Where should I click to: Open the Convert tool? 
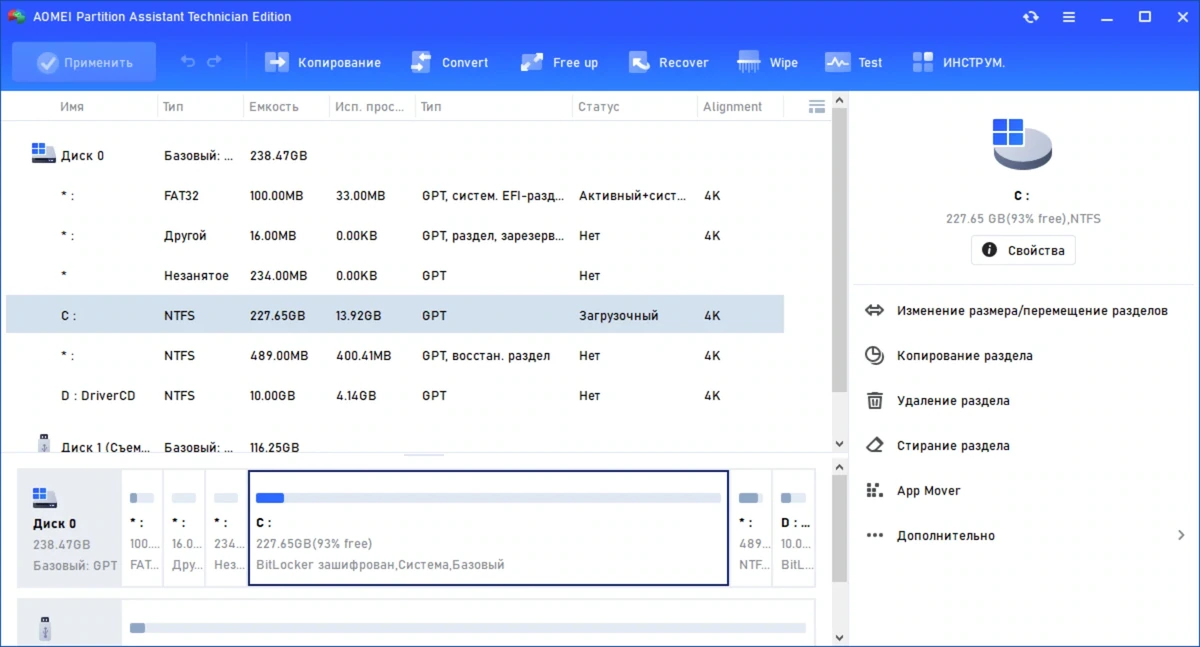[450, 62]
